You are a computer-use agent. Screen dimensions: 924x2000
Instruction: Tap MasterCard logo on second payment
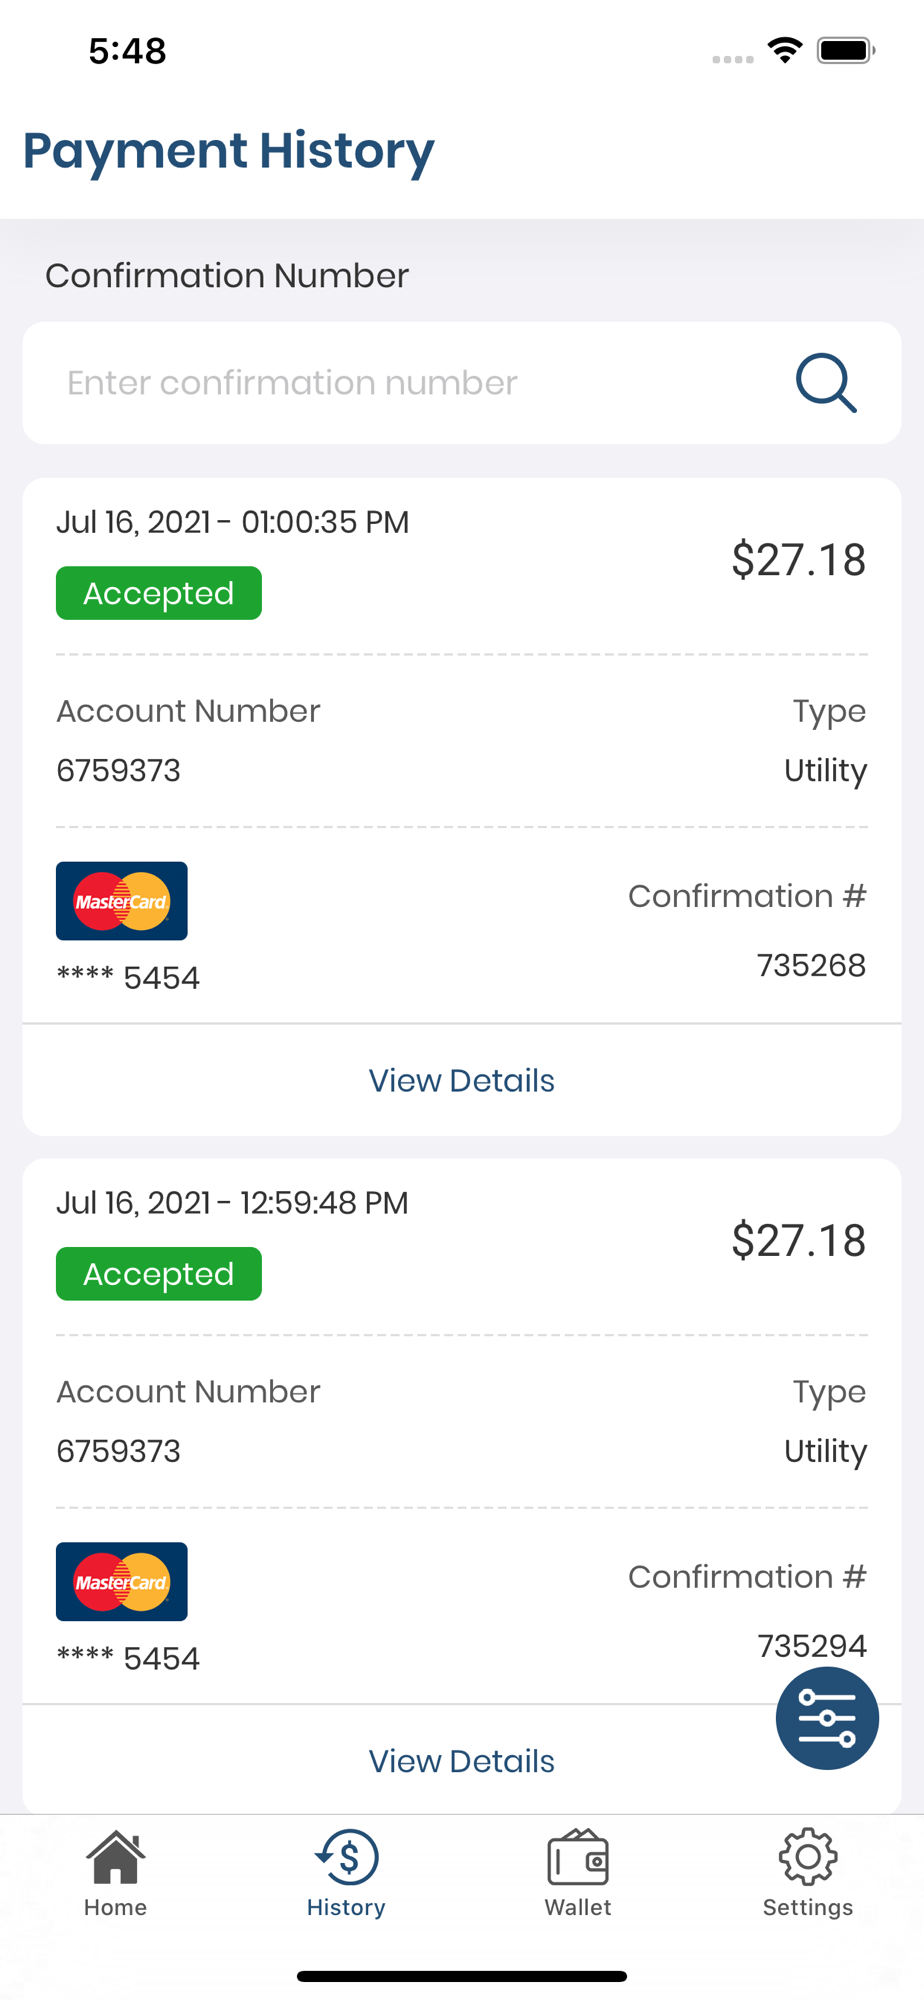[122, 1582]
